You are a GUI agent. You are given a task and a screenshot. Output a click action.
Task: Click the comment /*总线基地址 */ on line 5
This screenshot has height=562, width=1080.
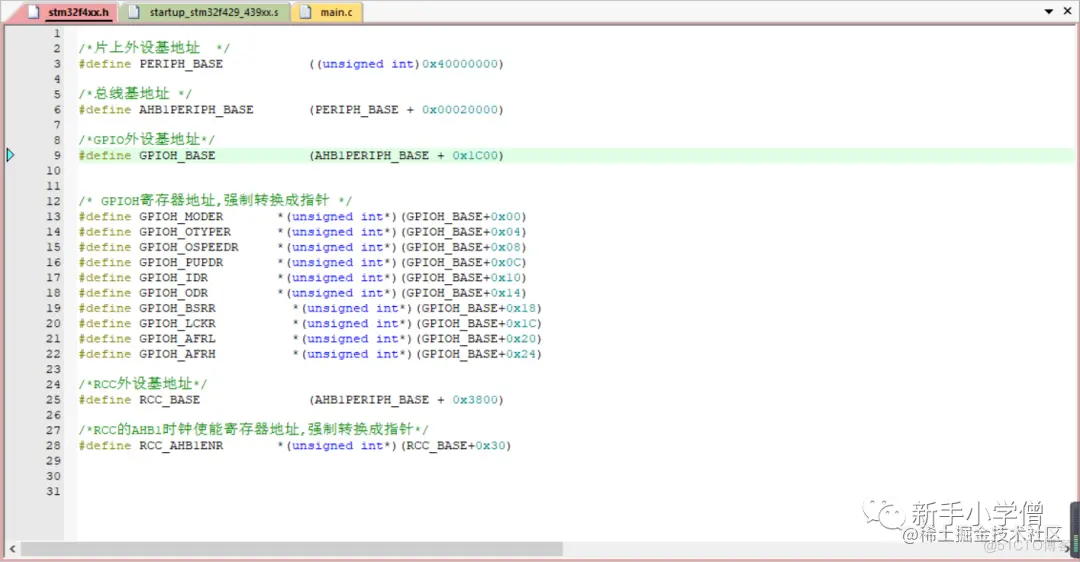tap(135, 94)
